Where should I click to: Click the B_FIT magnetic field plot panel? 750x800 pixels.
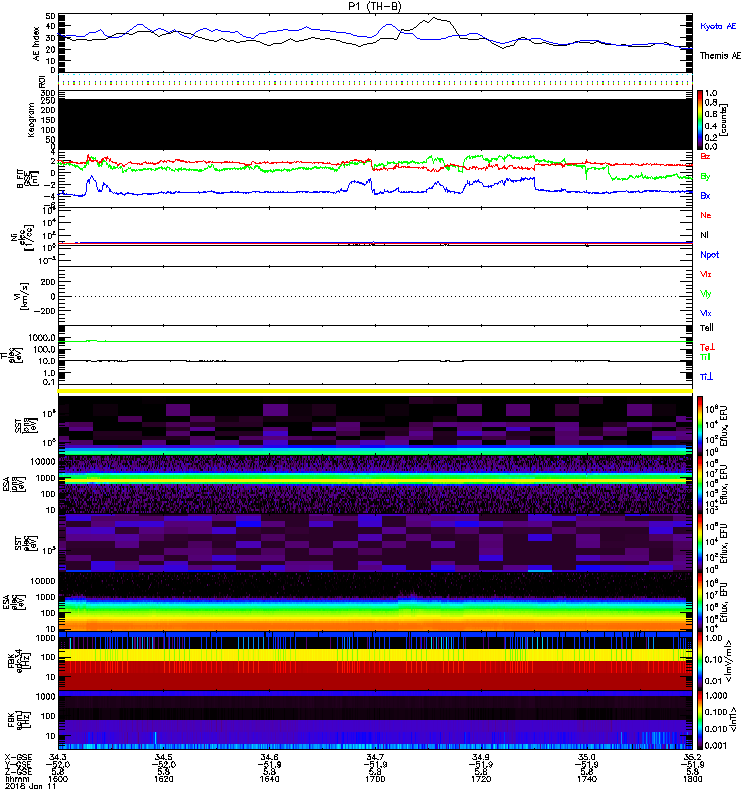pos(375,179)
